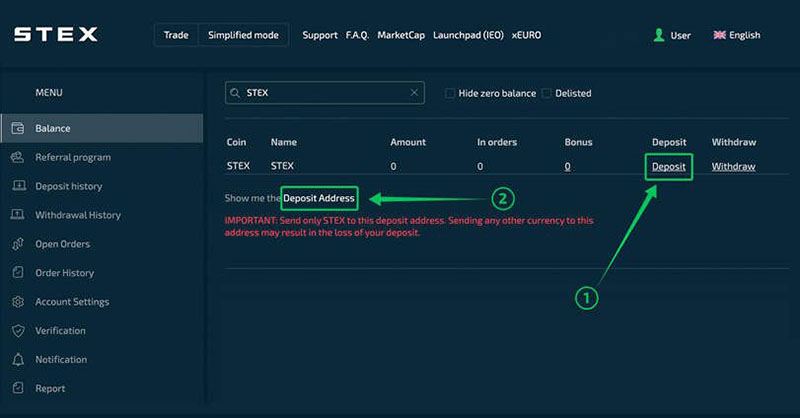
Task: Toggle the Delisted checkbox
Action: coord(546,93)
